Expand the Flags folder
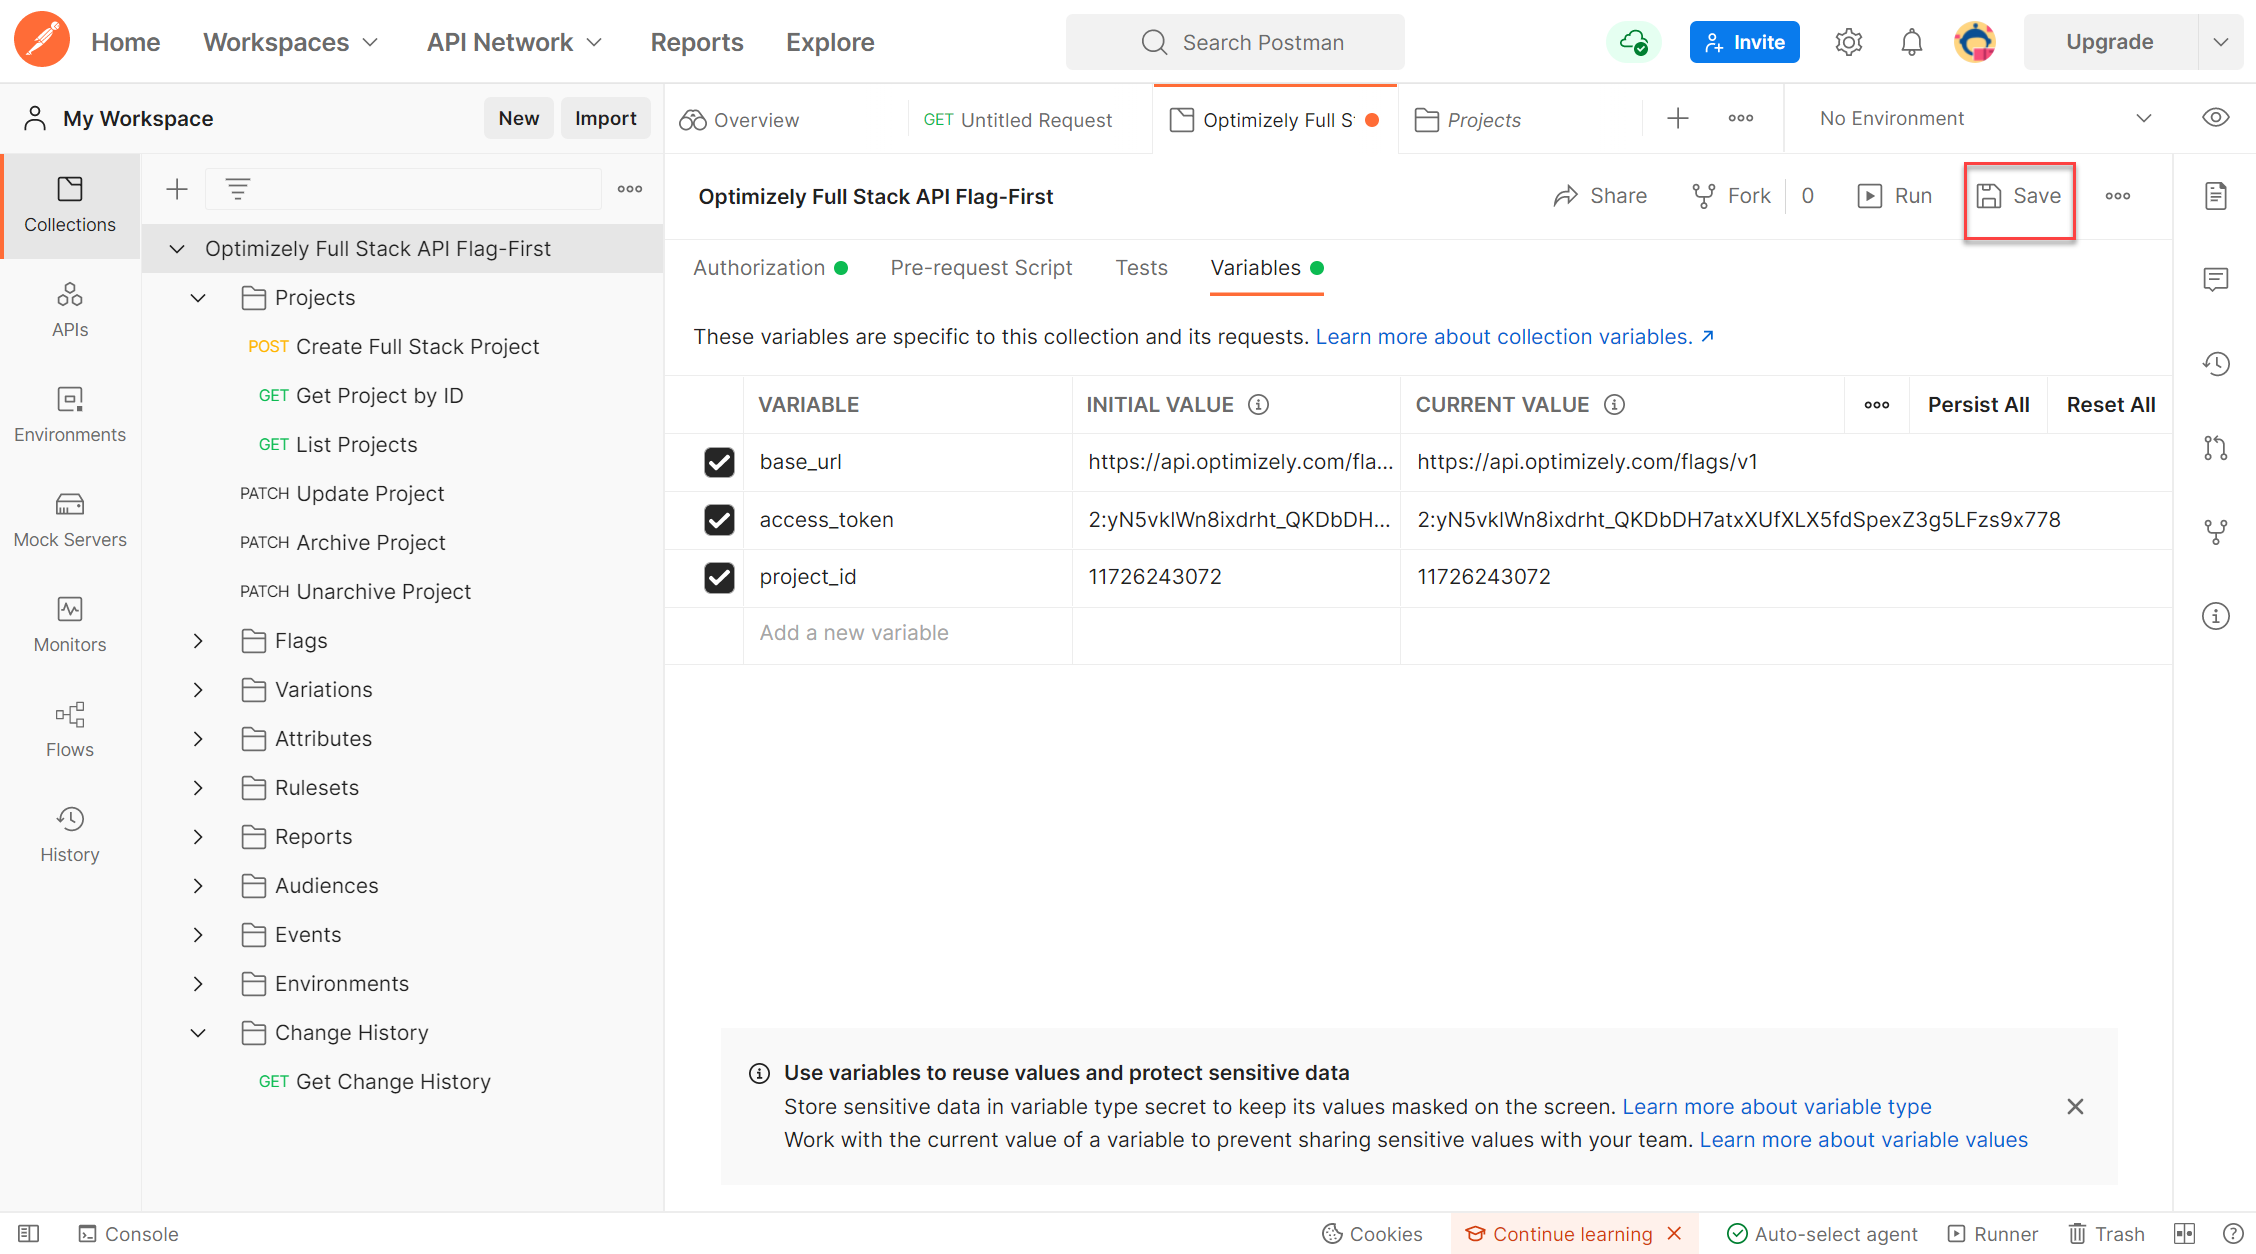The height and width of the screenshot is (1254, 2256). [x=198, y=641]
